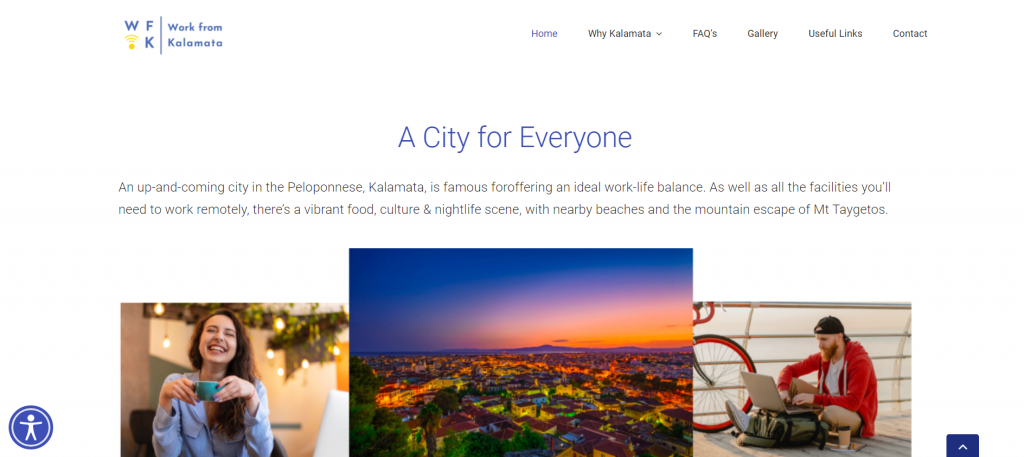The image size is (1024, 457).
Task: Click the woman drinking coffee photo
Action: click(234, 379)
